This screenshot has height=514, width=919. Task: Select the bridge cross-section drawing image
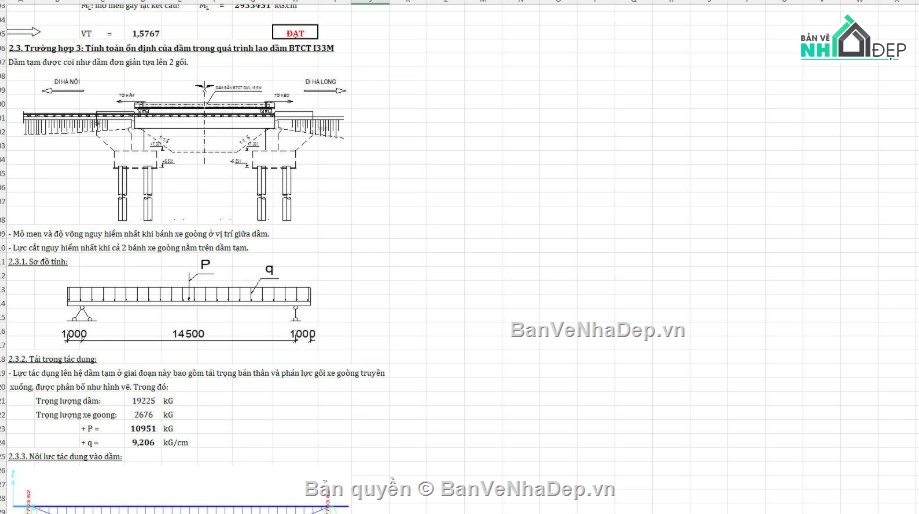coord(185,149)
